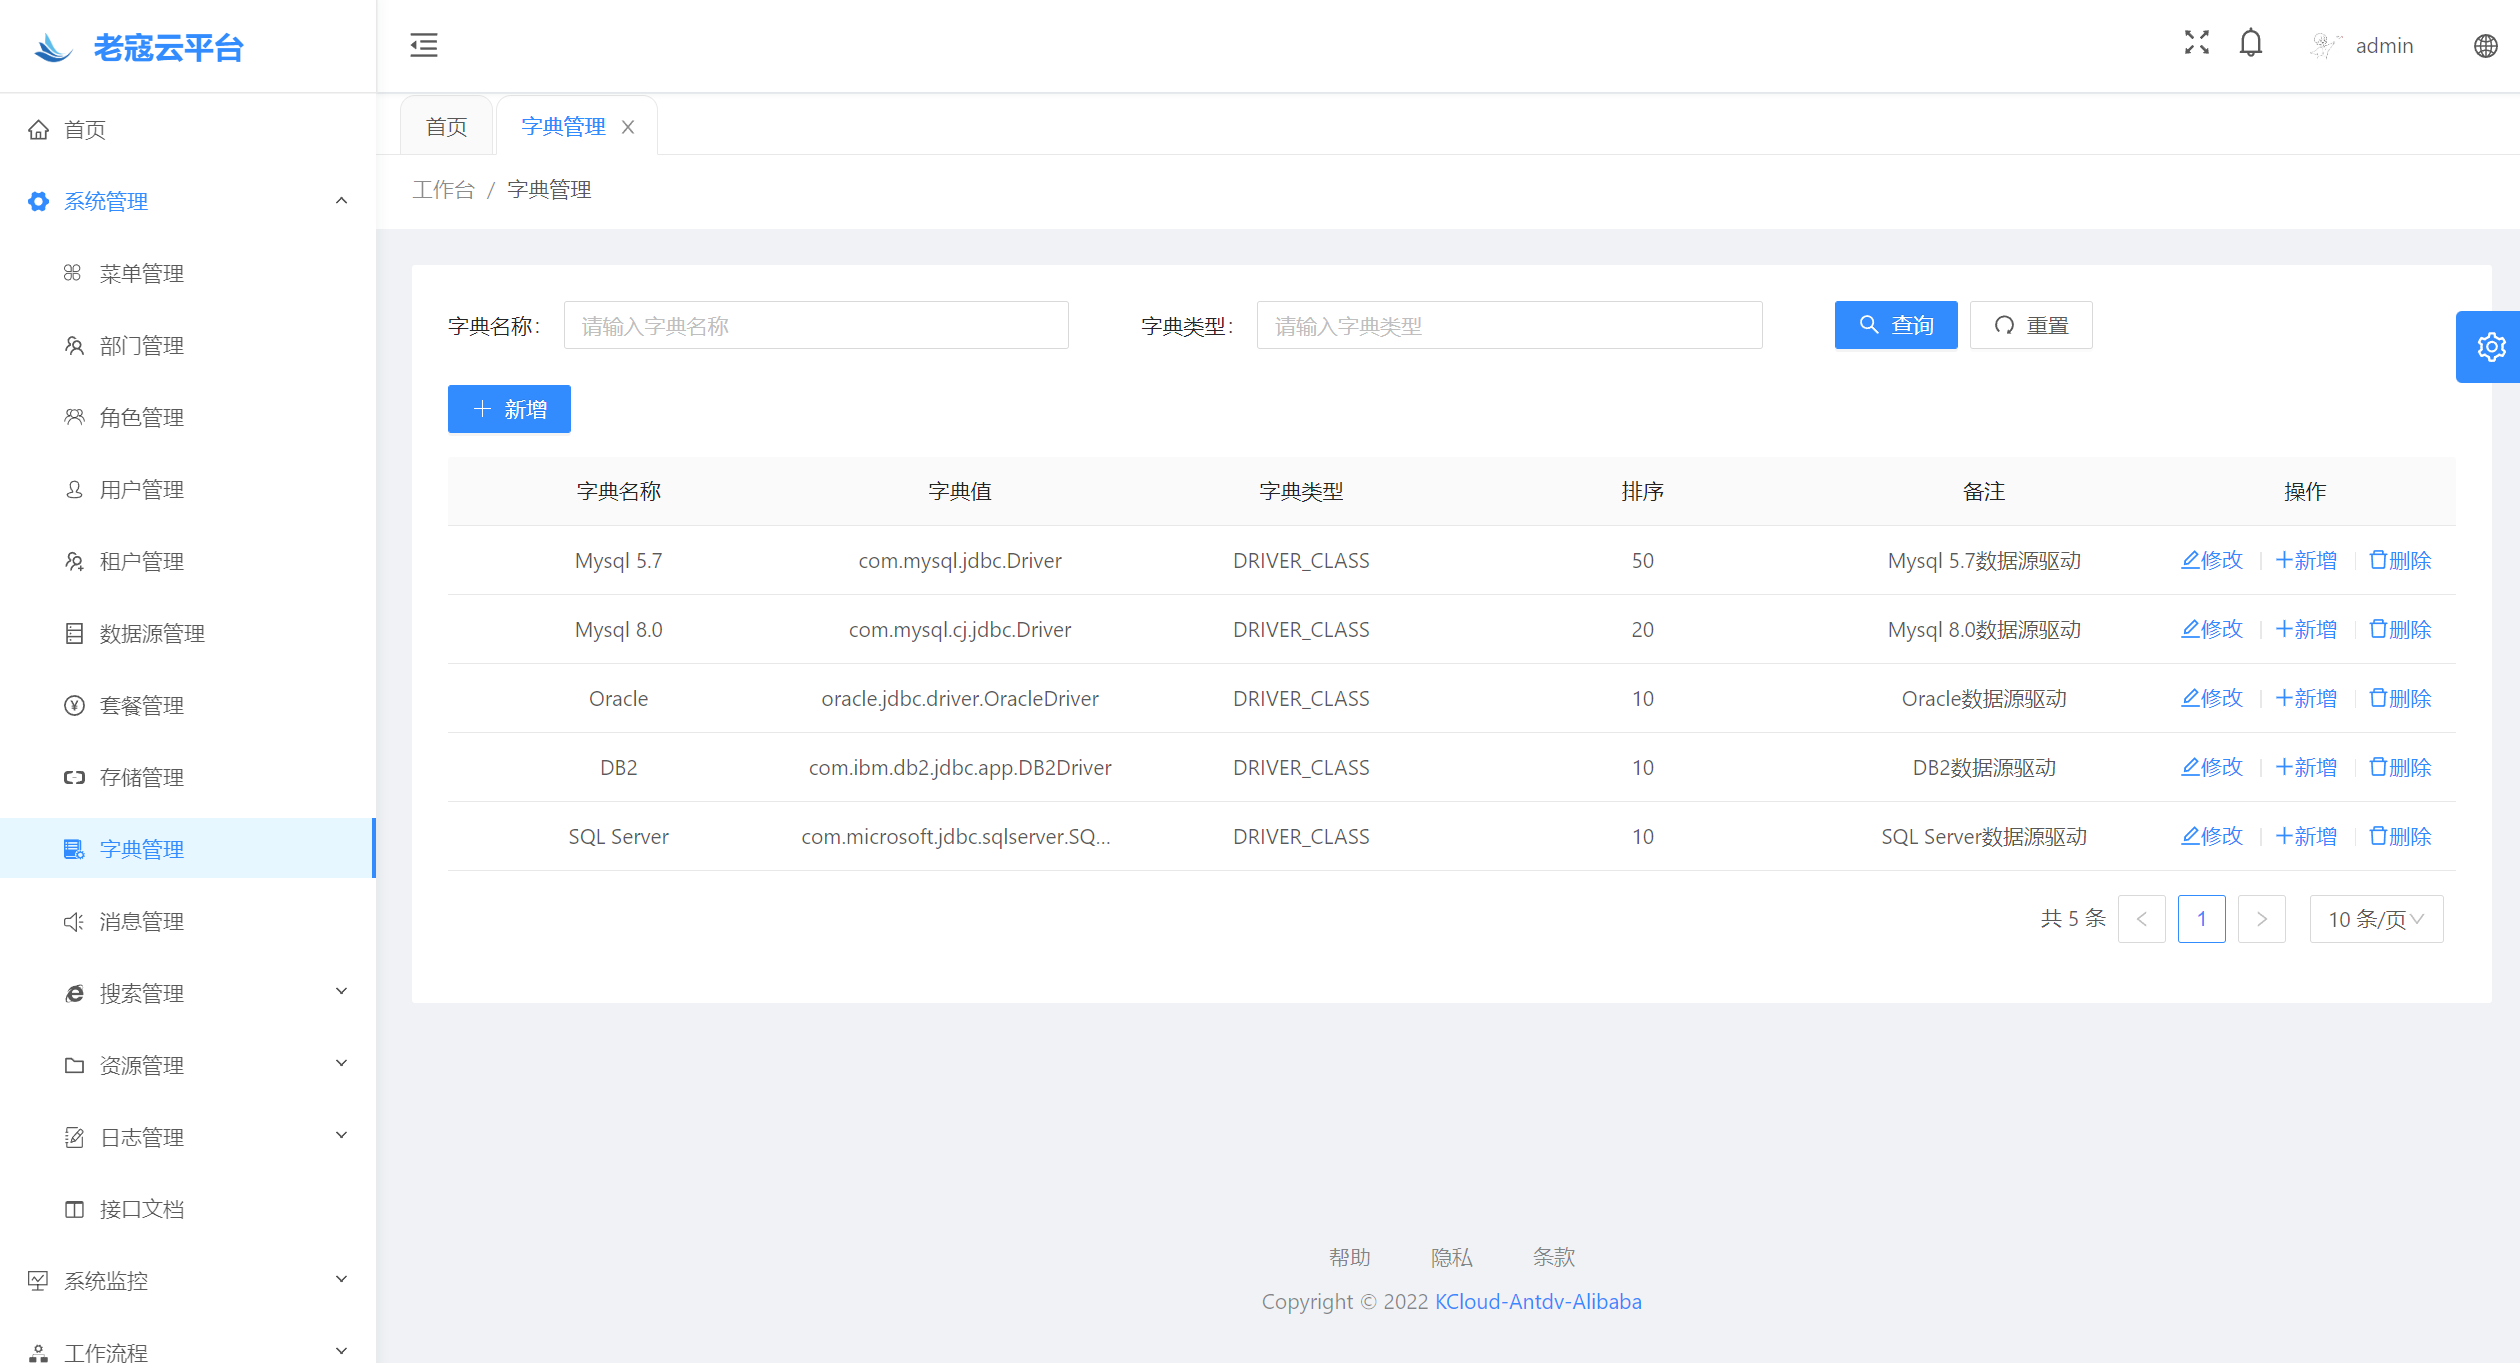Switch to the 首页 tab

446,127
